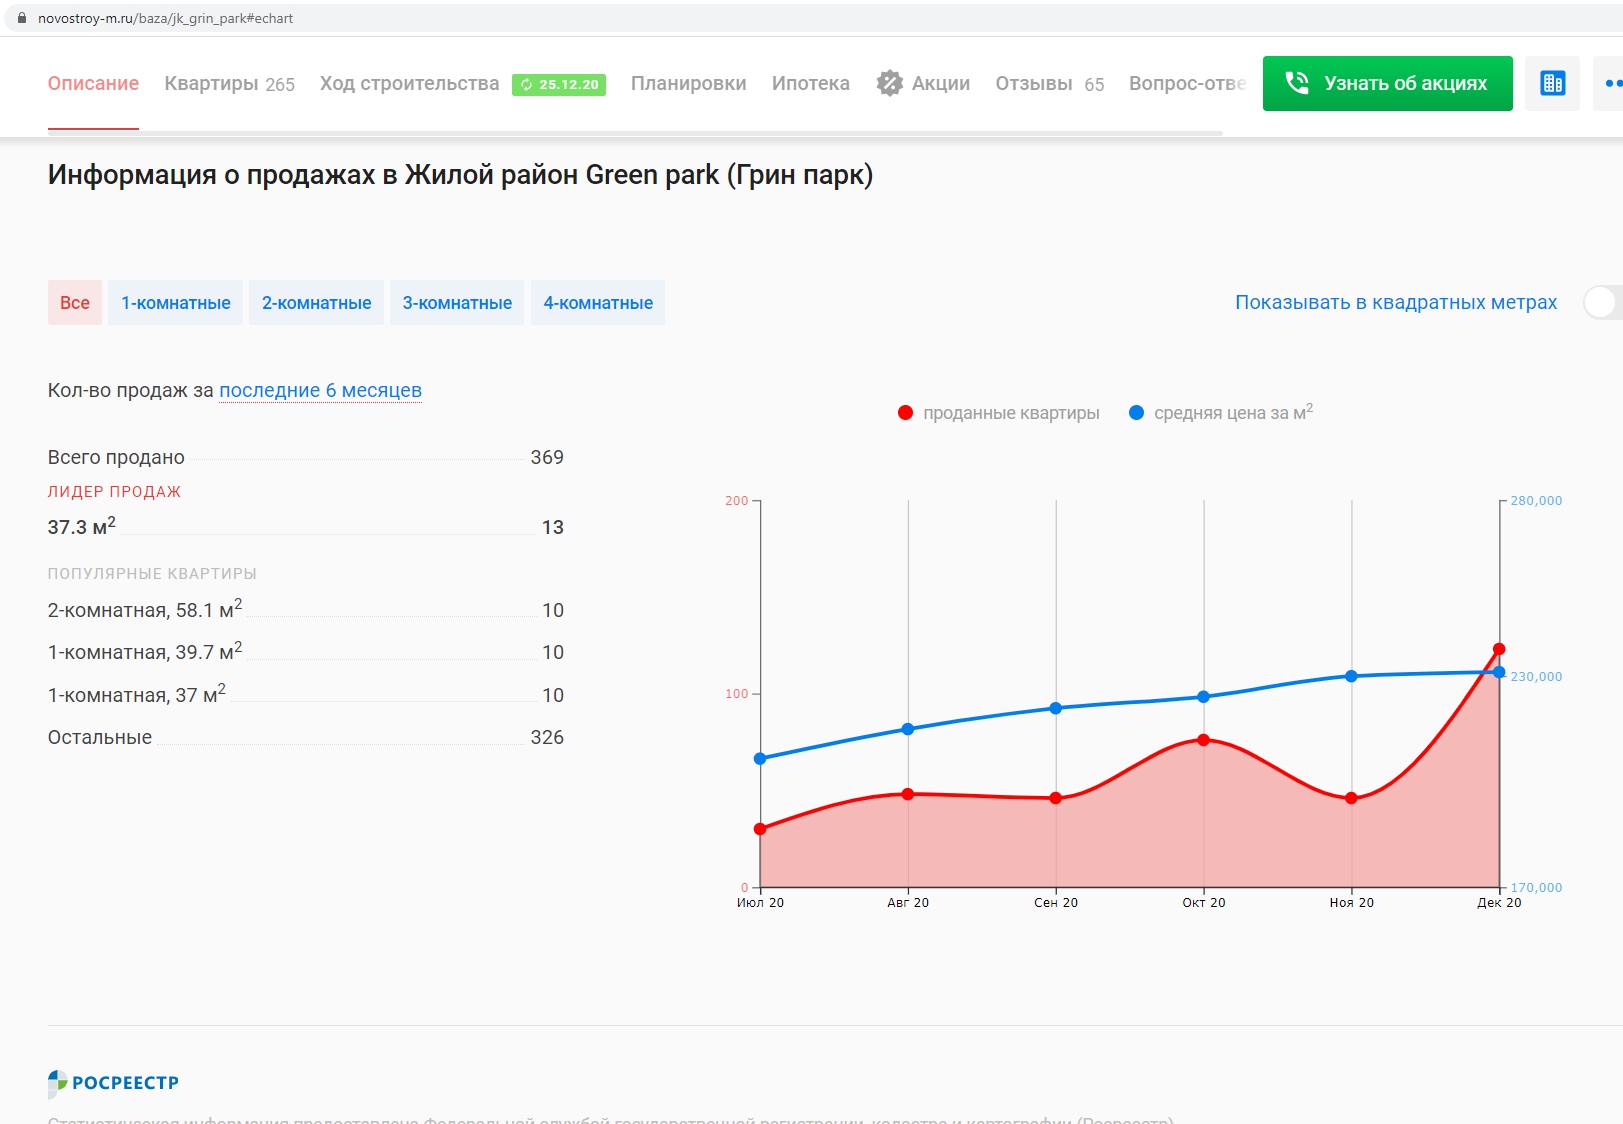Open the three-dots more menu
Image resolution: width=1623 pixels, height=1124 pixels.
point(1611,84)
